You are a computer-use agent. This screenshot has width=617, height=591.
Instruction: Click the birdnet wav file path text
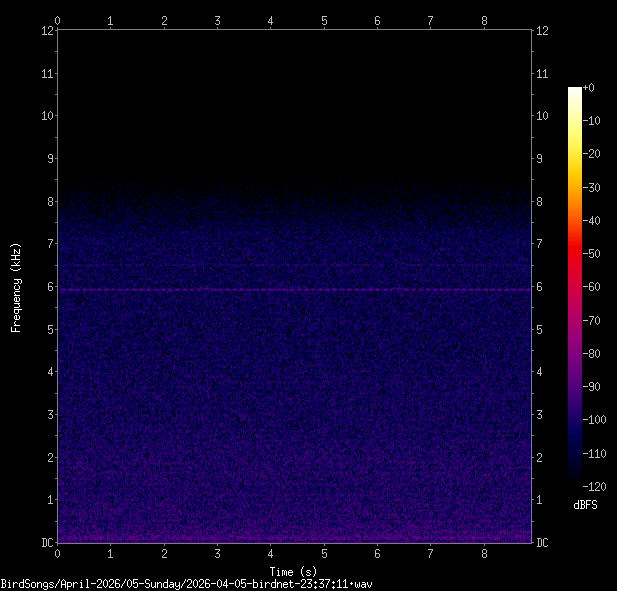(x=187, y=583)
